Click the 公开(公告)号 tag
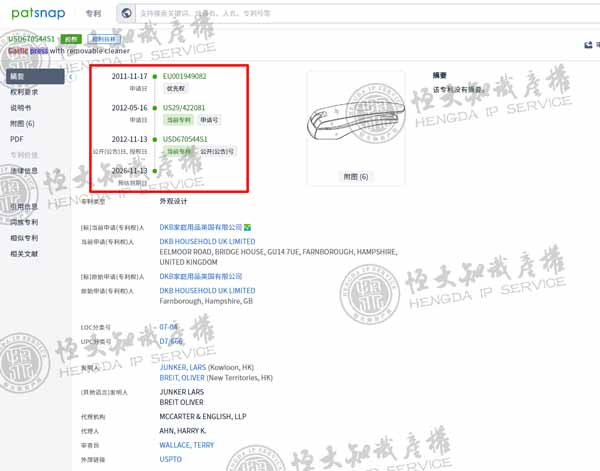This screenshot has width=600, height=471. 217,151
